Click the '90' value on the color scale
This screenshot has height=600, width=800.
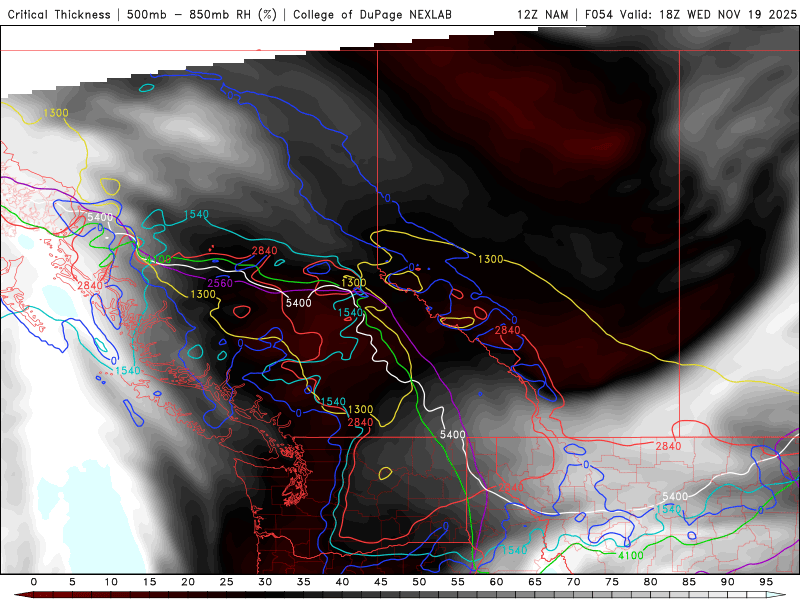[x=727, y=582]
